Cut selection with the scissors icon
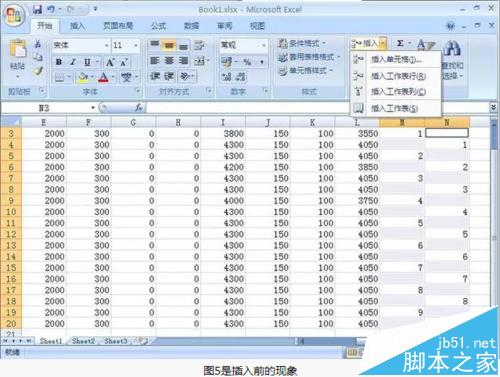 tap(38, 44)
